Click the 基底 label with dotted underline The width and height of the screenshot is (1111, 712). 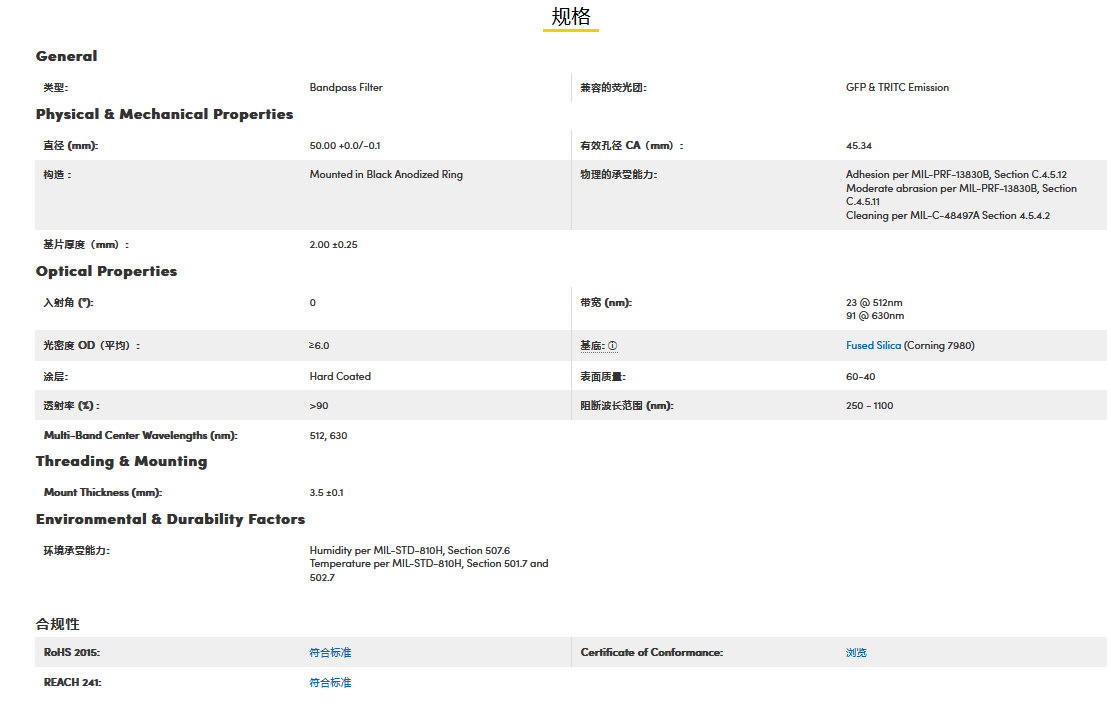click(592, 346)
